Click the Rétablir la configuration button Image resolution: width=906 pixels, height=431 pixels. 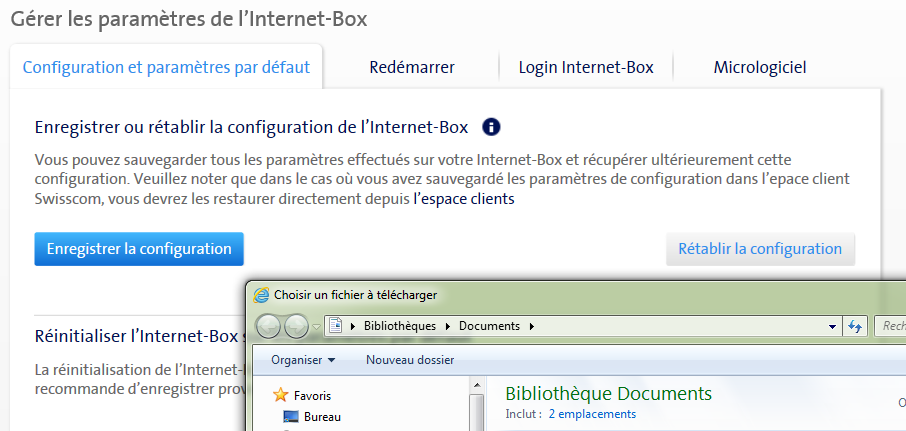760,249
